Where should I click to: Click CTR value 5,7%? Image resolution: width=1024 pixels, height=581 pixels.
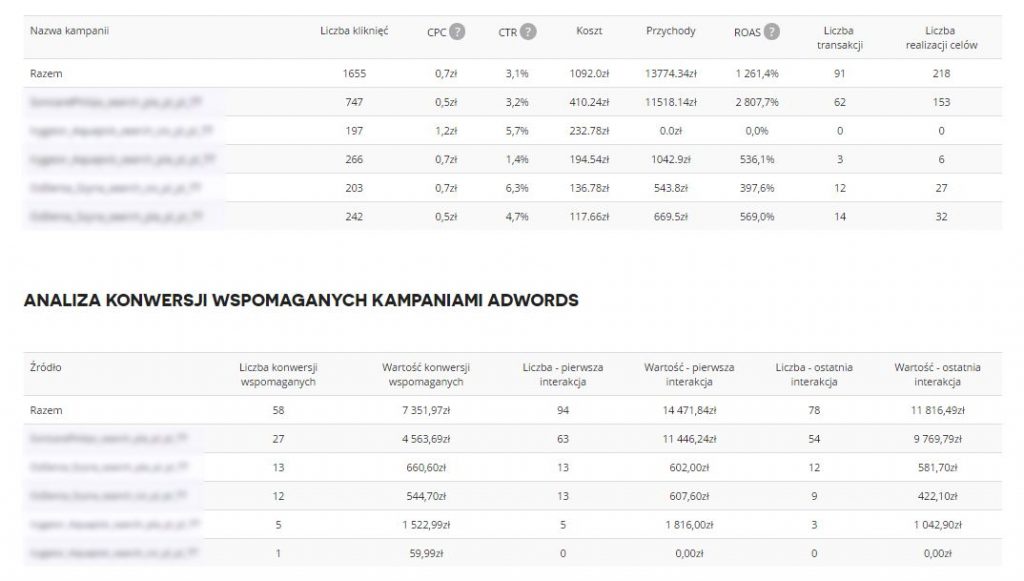(x=517, y=131)
